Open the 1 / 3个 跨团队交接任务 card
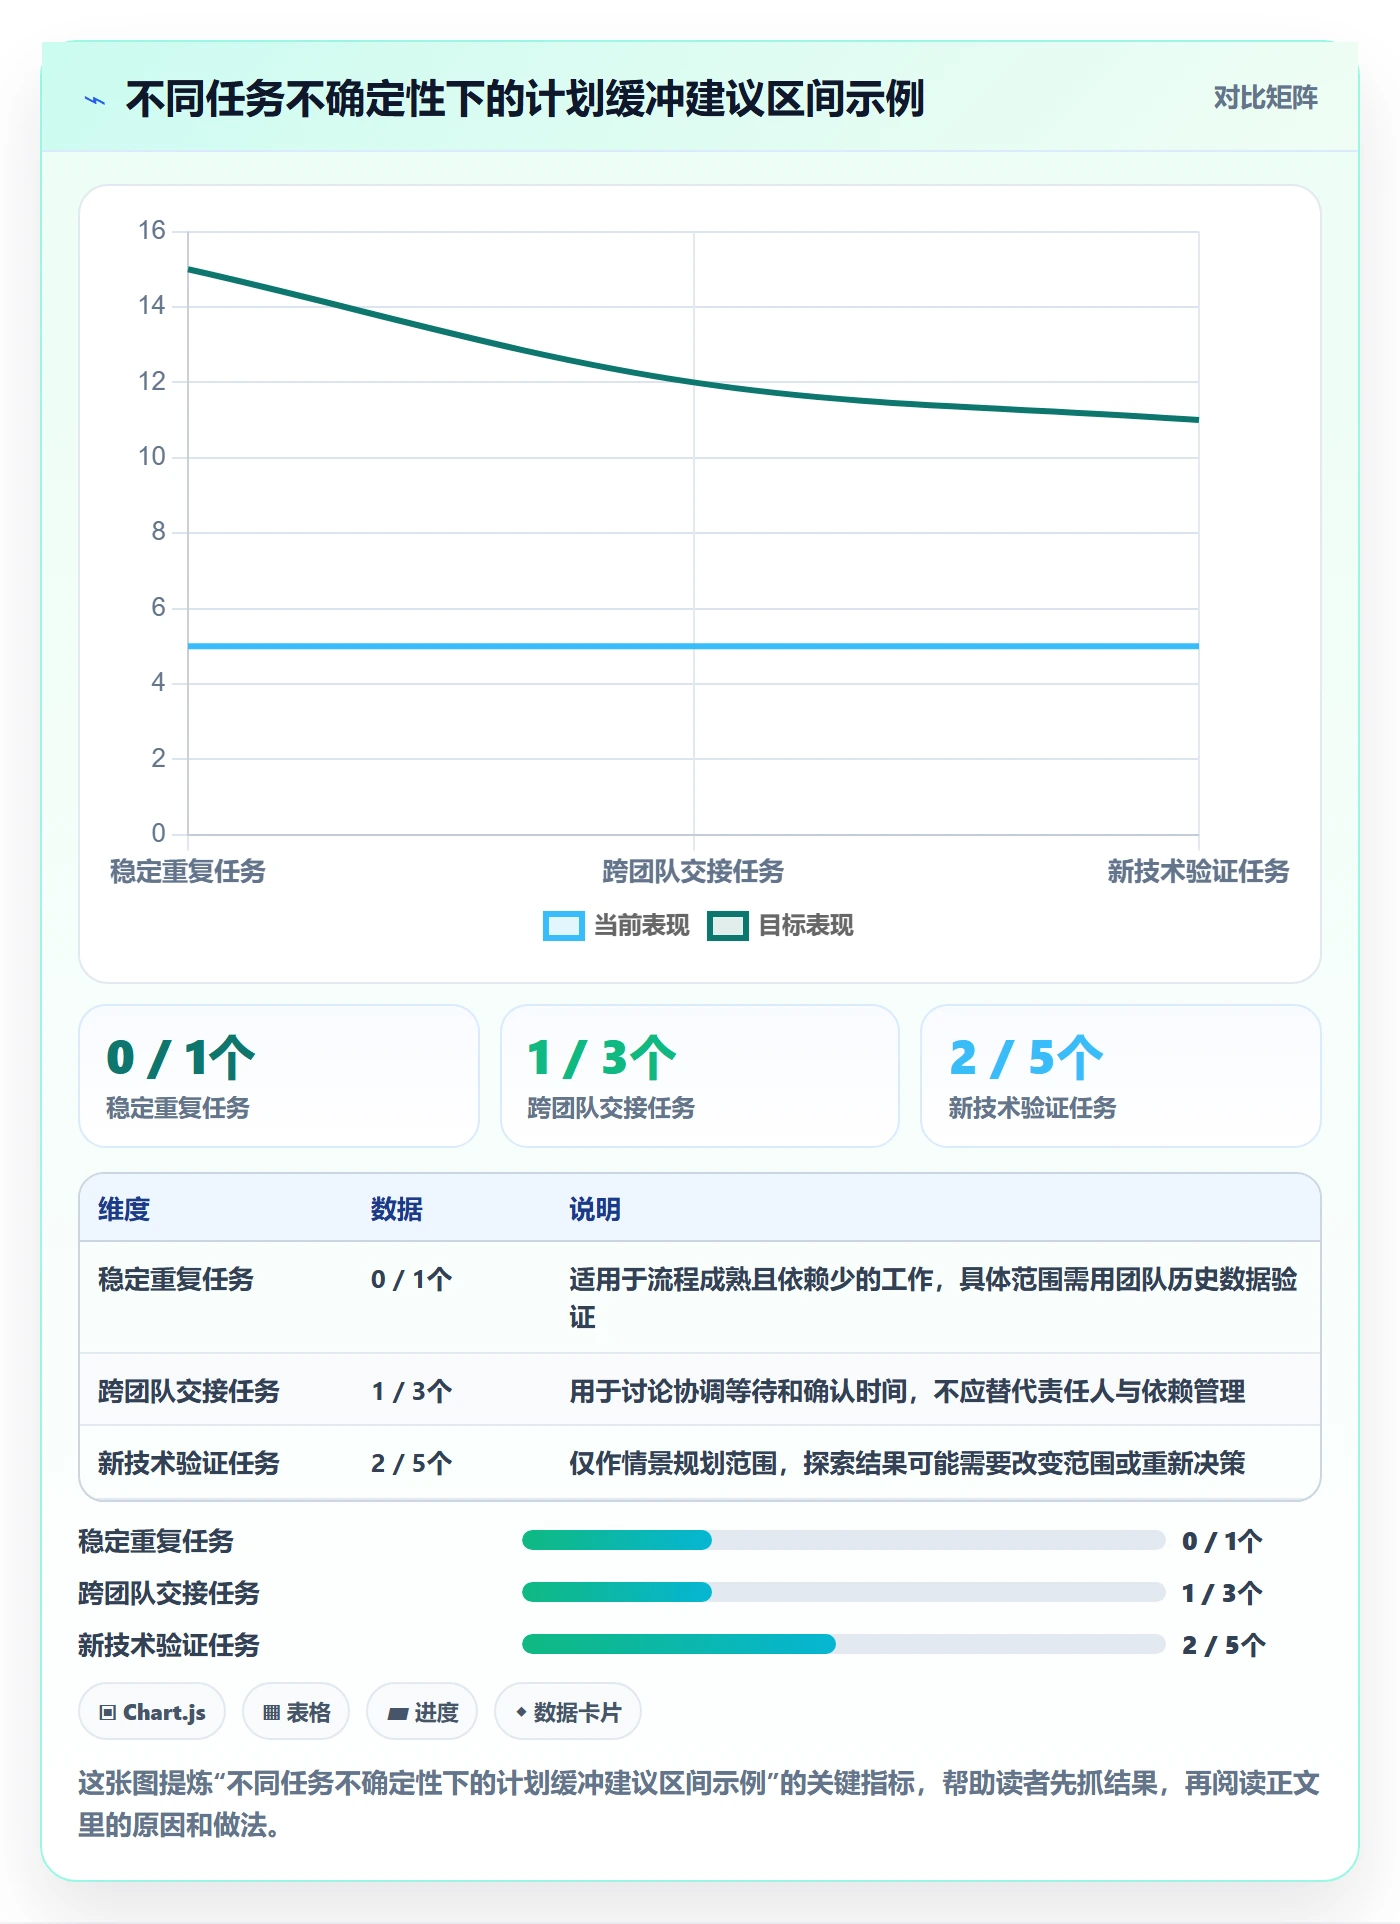1400x1924 pixels. 700,1076
